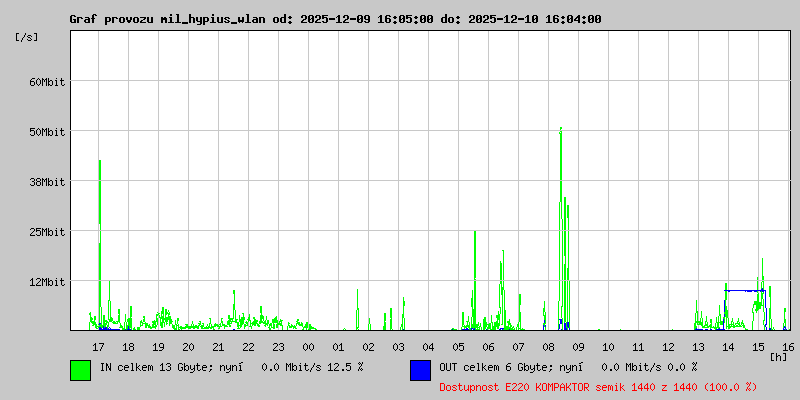800x400 pixels.
Task: Click the '21' hour label on x-axis
Action: (x=218, y=347)
